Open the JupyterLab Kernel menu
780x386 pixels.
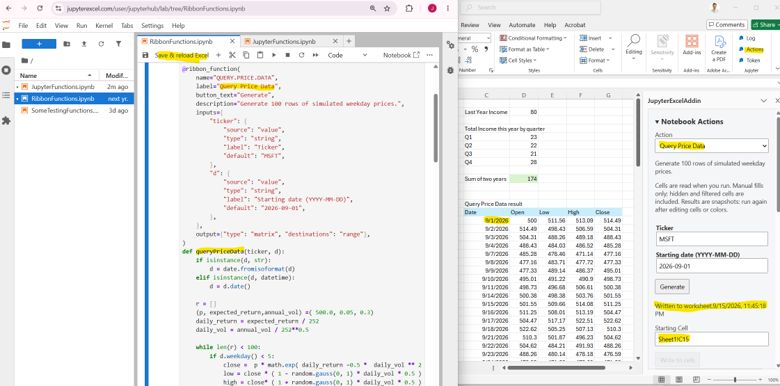coord(104,25)
